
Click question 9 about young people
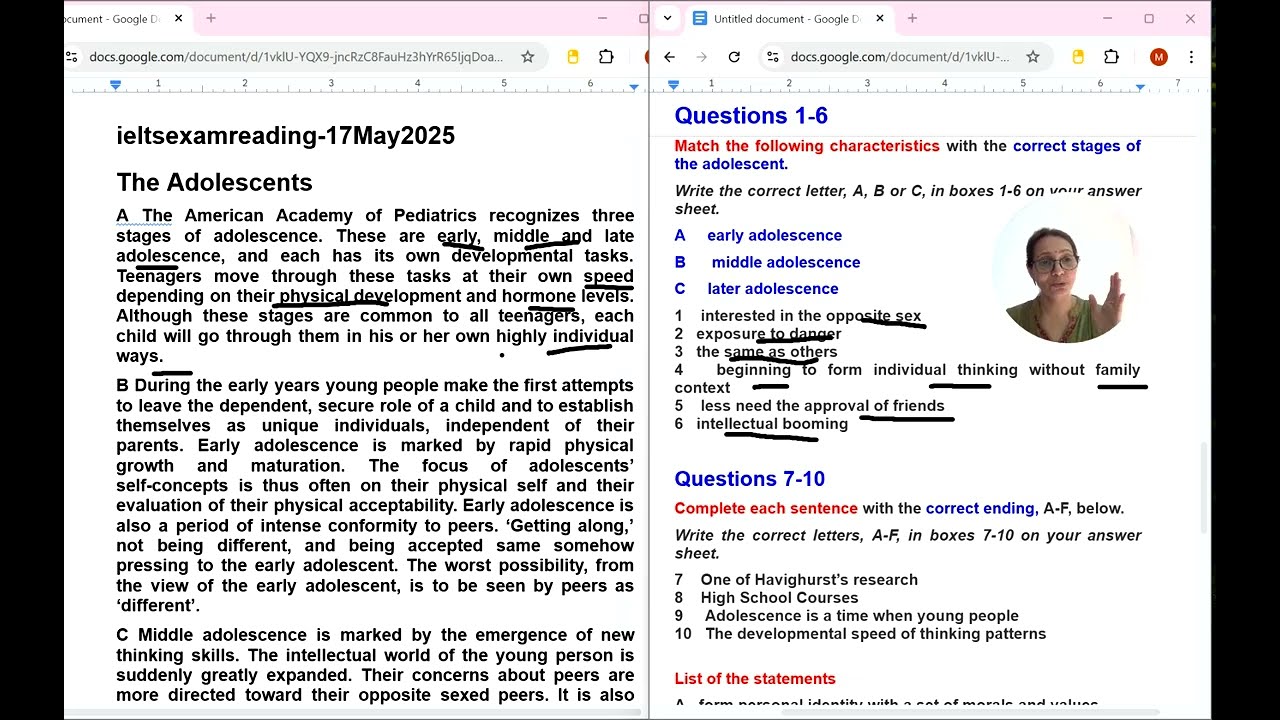click(x=846, y=616)
